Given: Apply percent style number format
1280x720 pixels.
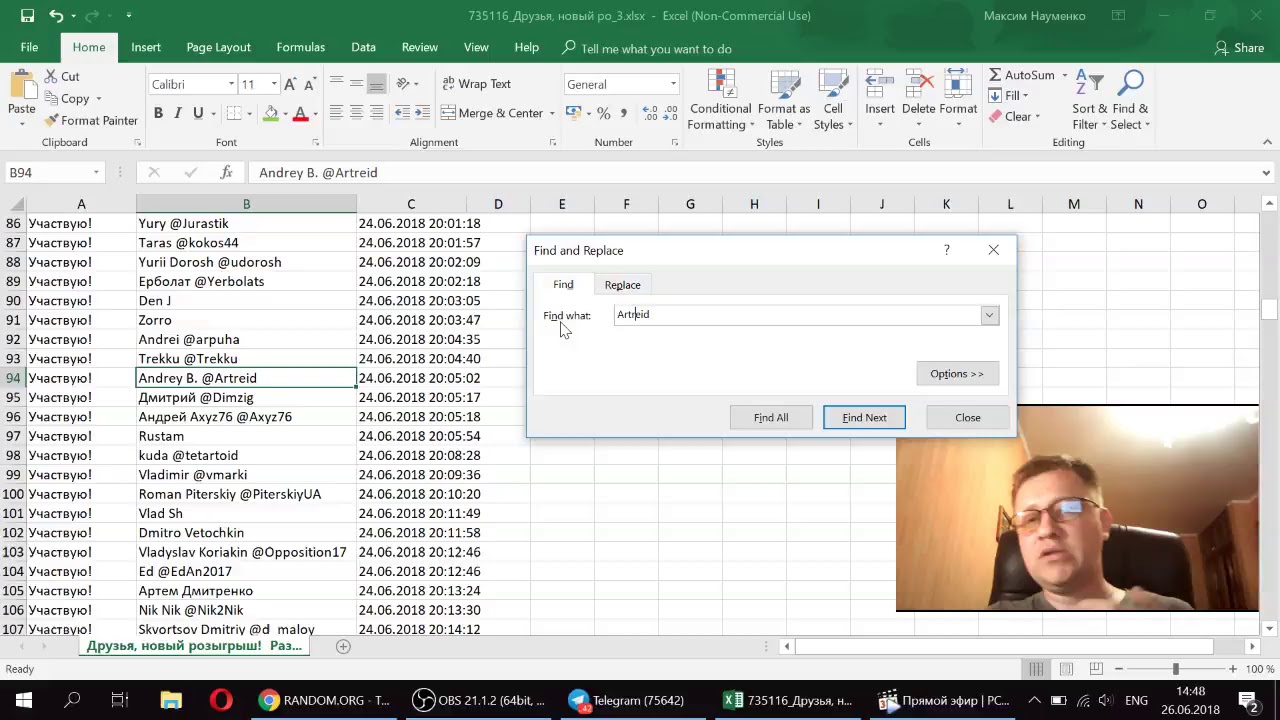Looking at the screenshot, I should click(604, 113).
